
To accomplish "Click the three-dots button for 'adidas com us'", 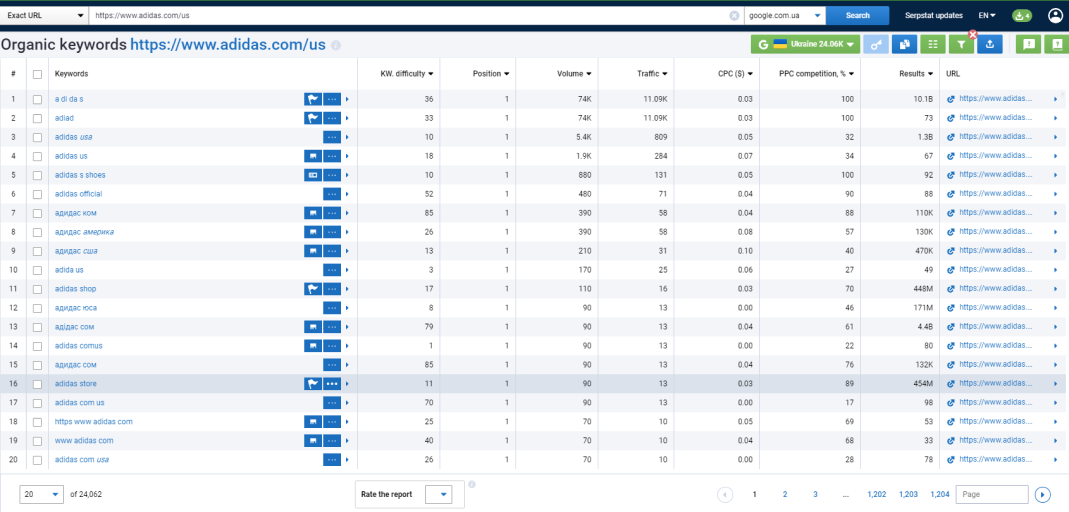I will coord(332,403).
